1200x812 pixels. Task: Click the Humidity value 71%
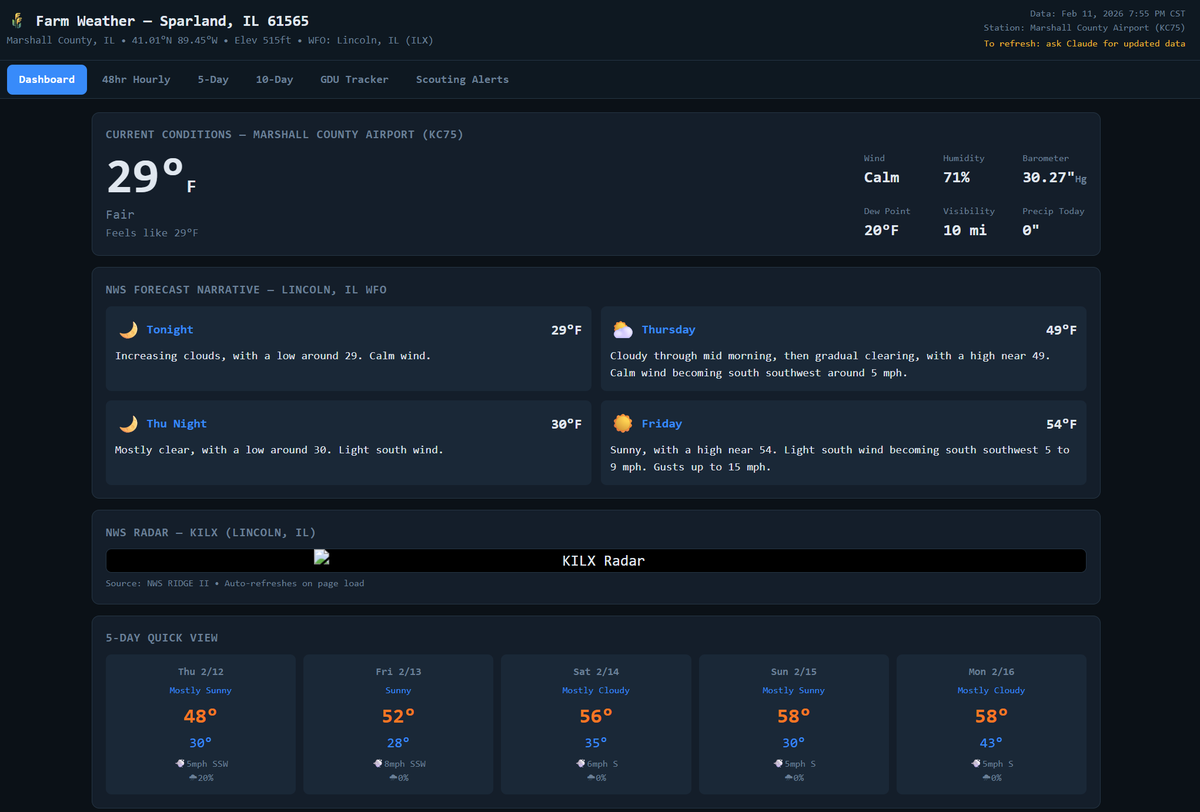957,177
